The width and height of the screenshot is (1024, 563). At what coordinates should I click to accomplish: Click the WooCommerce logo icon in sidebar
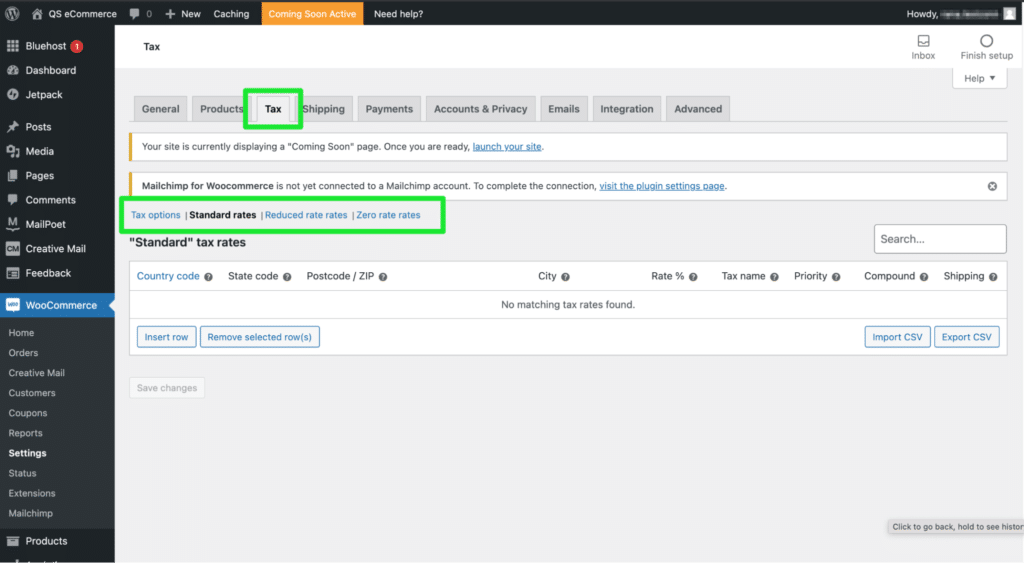[x=12, y=305]
